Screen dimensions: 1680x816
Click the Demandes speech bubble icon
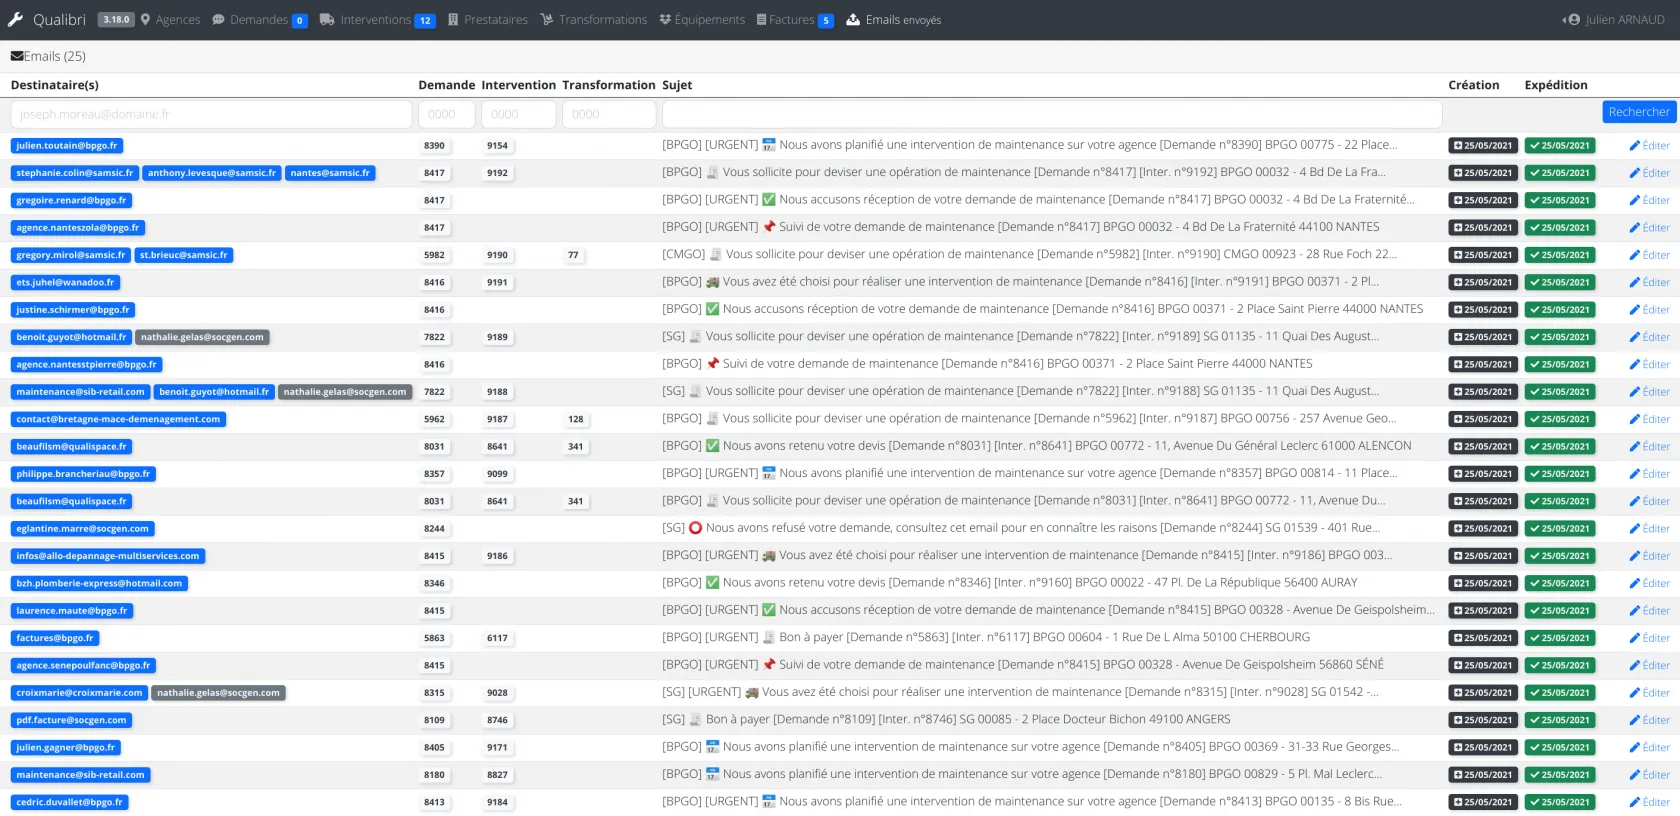pos(218,20)
